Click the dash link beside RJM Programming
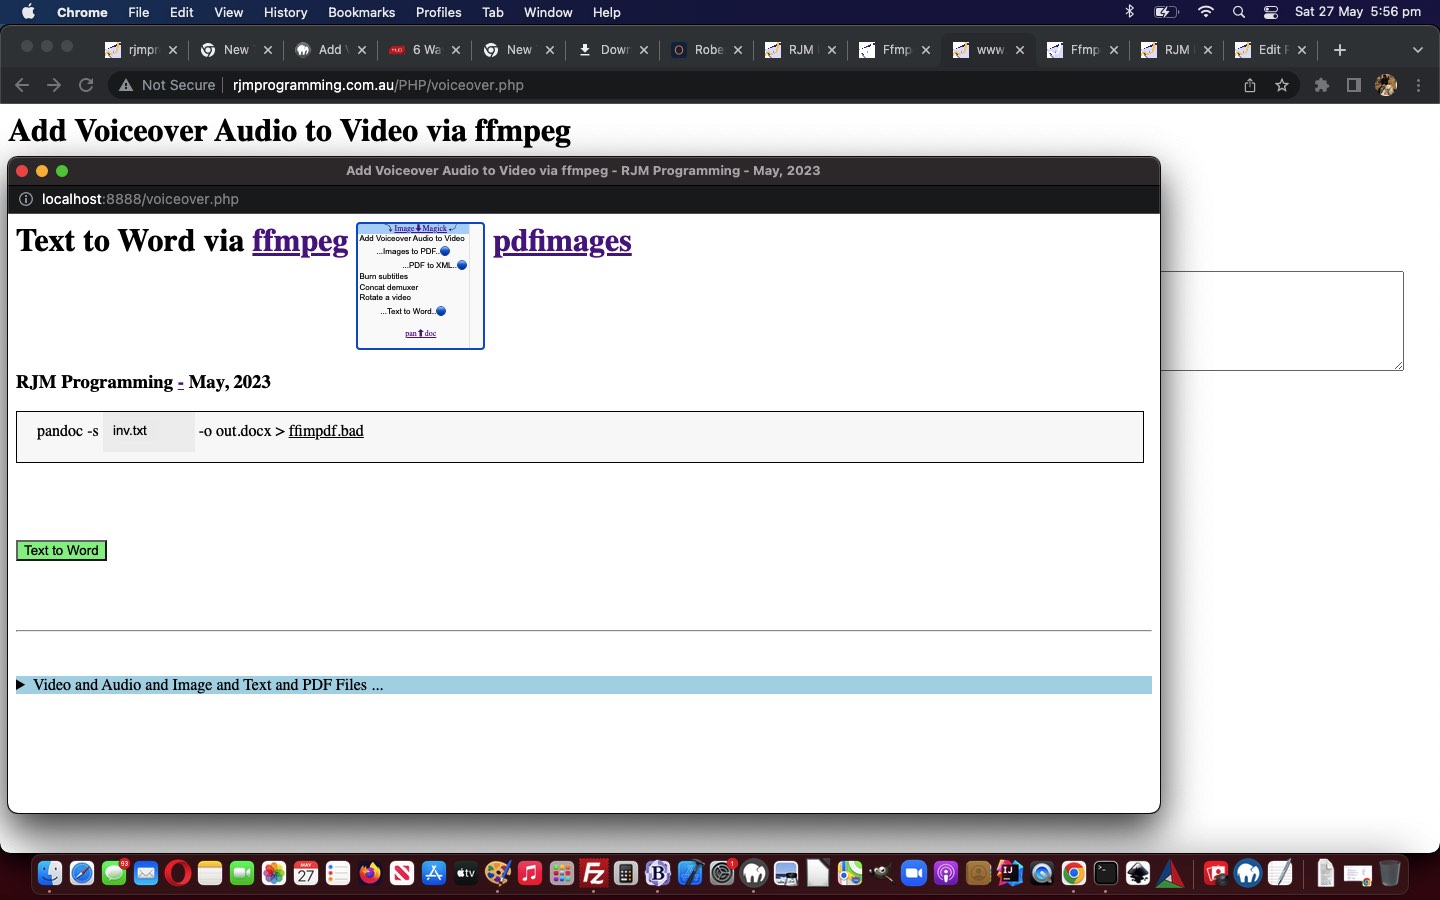The height and width of the screenshot is (900, 1440). click(x=180, y=382)
